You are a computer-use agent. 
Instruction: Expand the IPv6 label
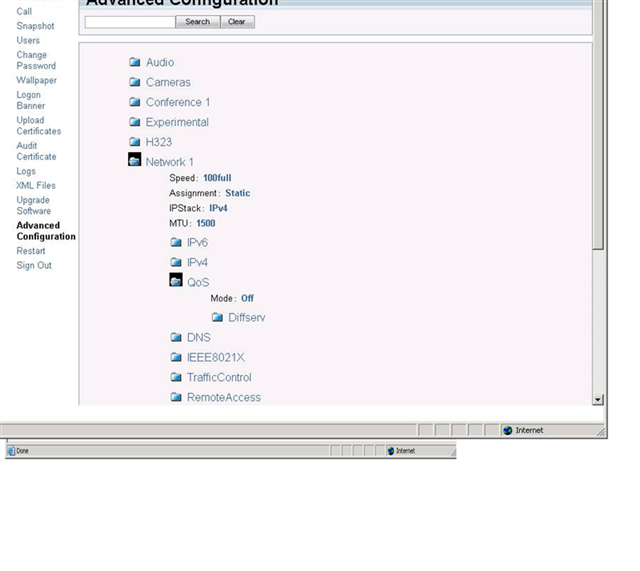point(197,242)
